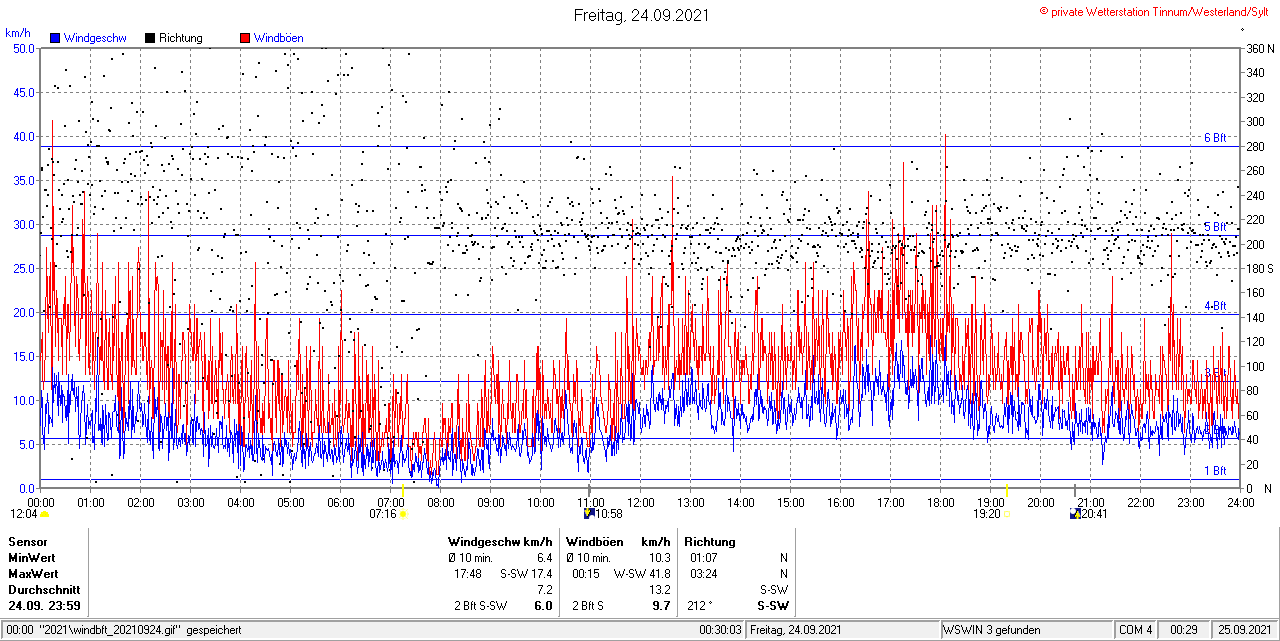Click the 25.09.2021 status bar date
The width and height of the screenshot is (1280, 641).
1245,630
